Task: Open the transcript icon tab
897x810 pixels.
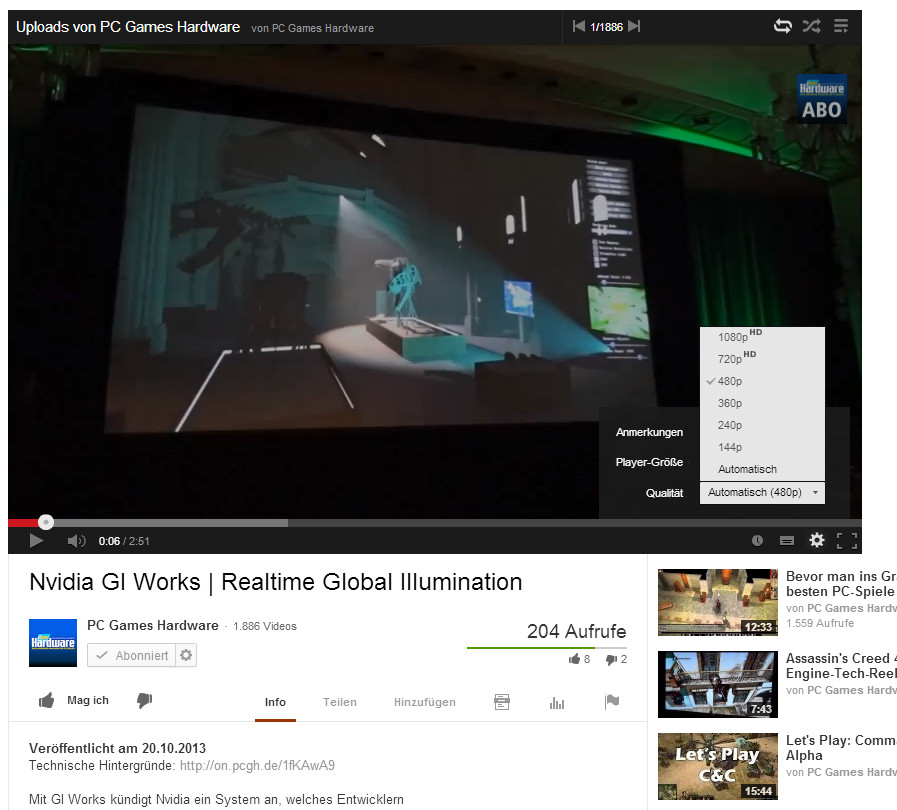Action: (x=502, y=702)
